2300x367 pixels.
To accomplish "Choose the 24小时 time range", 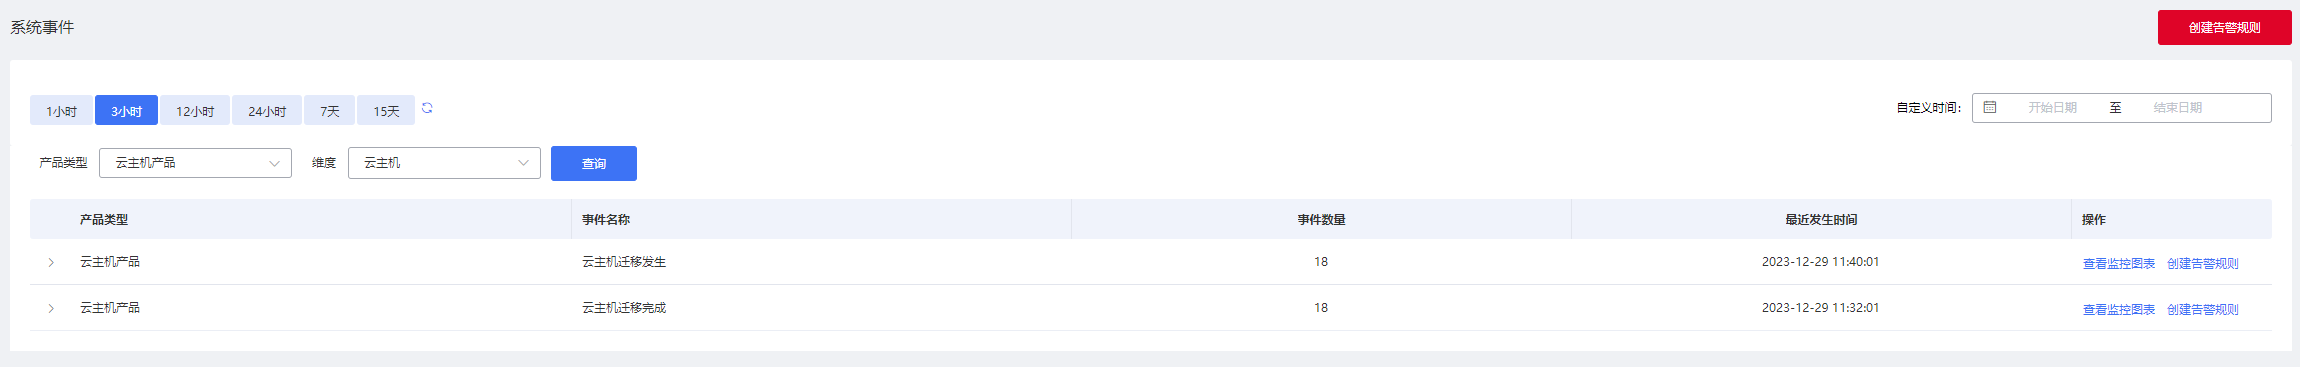I will (267, 111).
